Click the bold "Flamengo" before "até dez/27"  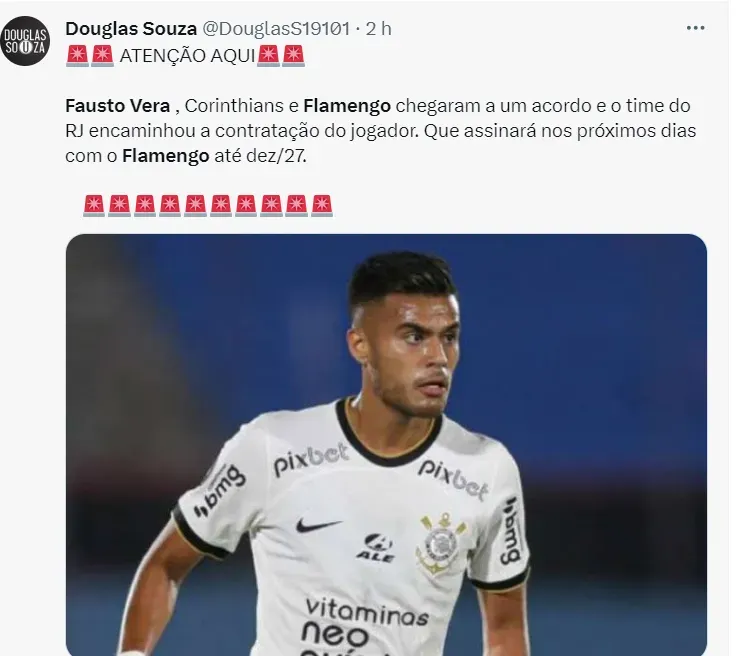pos(166,155)
